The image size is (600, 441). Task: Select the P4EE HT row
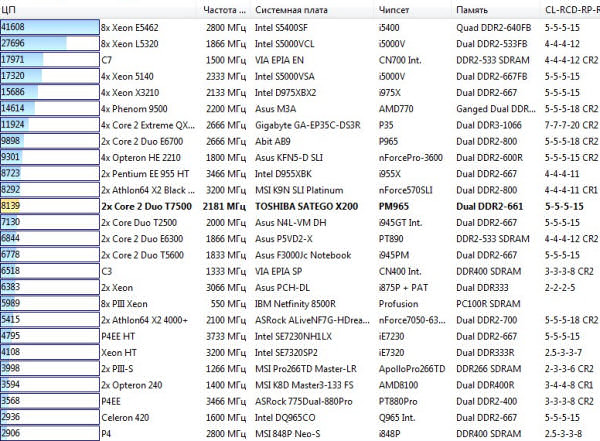pyautogui.click(x=300, y=336)
